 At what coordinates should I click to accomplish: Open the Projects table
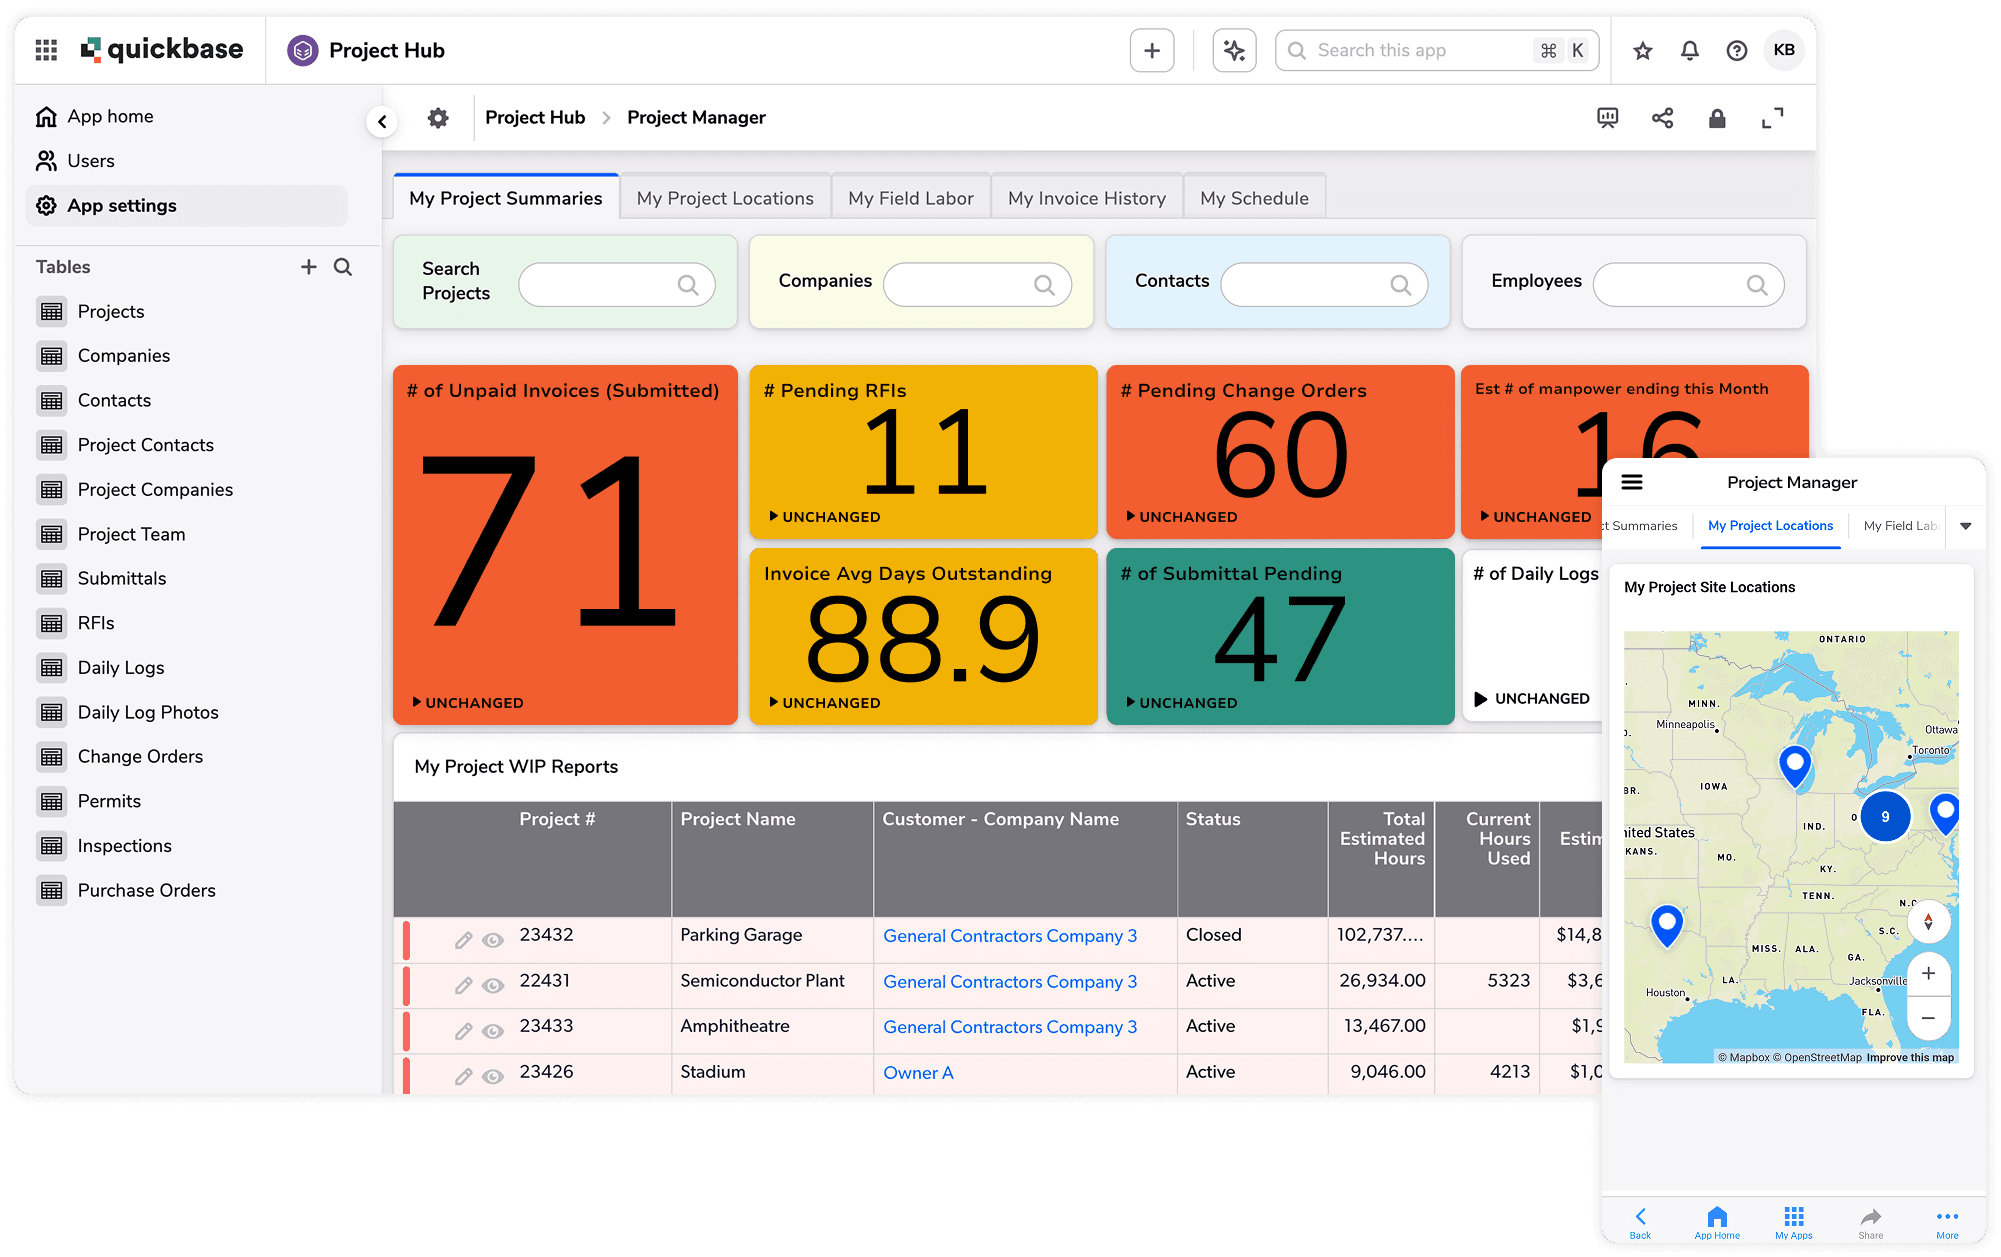point(91,312)
